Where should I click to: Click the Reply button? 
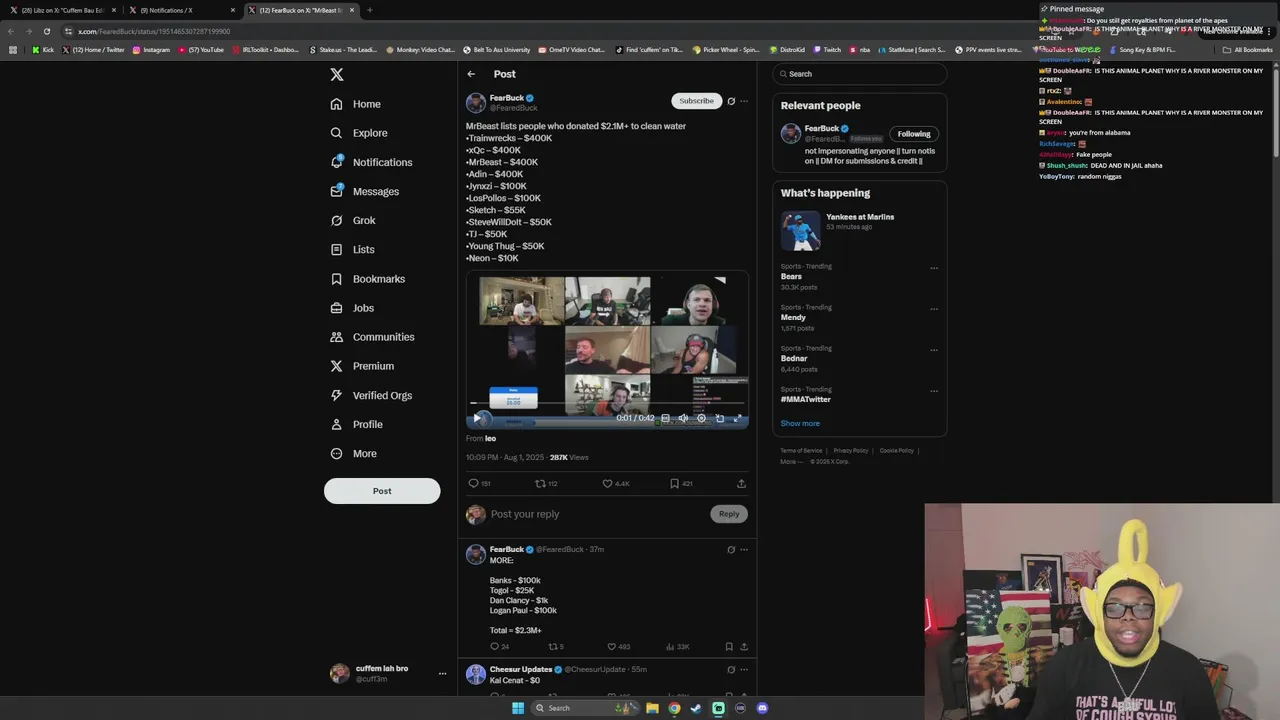(729, 514)
